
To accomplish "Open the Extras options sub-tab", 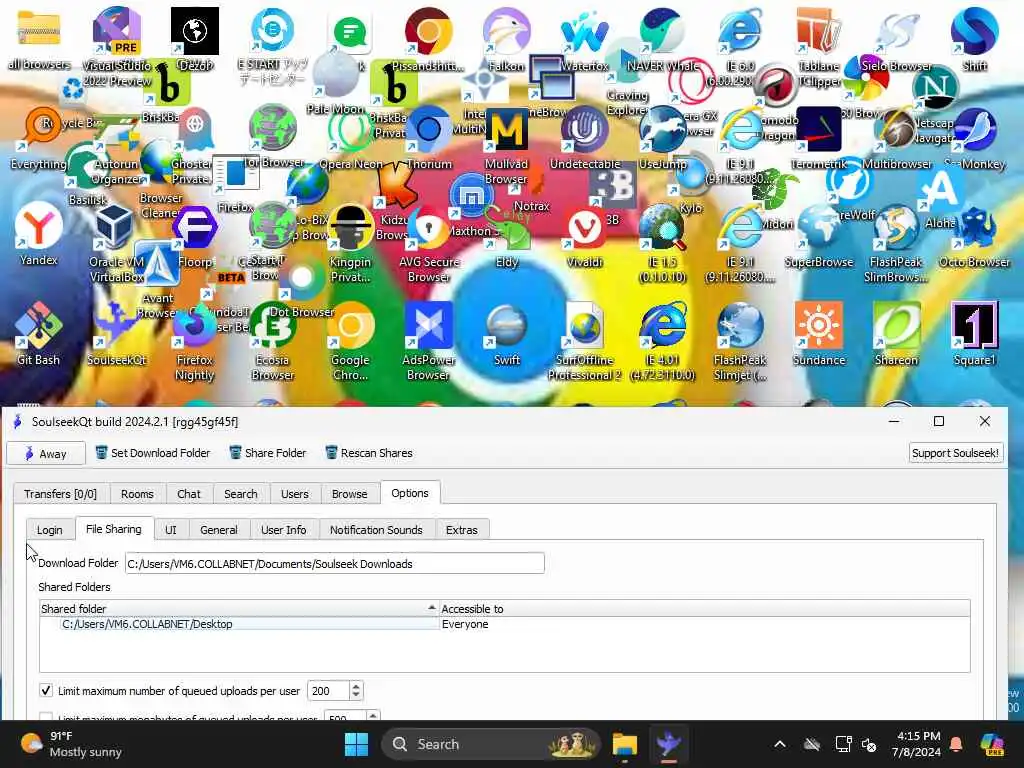I will tap(462, 530).
